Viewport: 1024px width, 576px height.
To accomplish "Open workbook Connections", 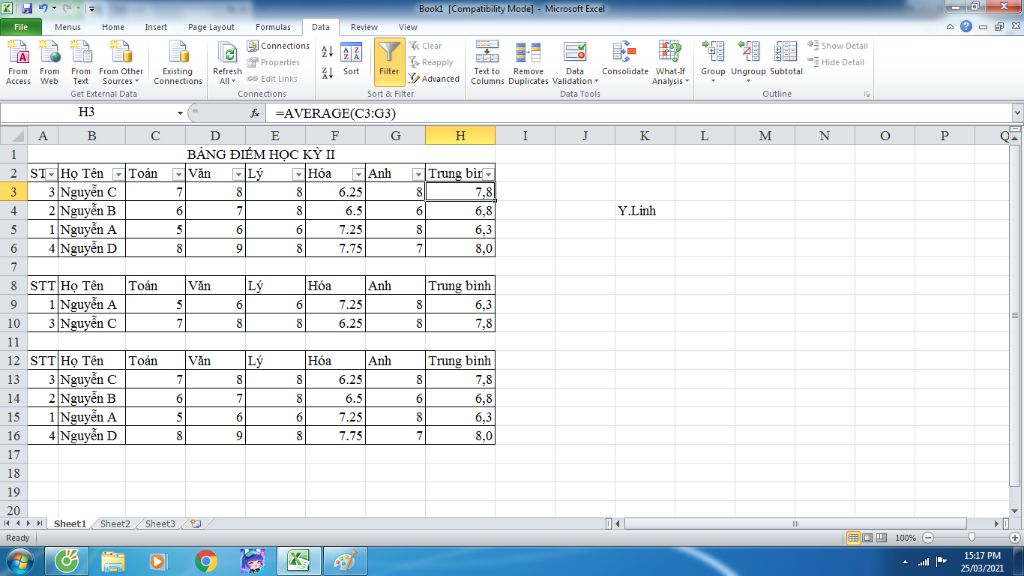I will tap(278, 46).
